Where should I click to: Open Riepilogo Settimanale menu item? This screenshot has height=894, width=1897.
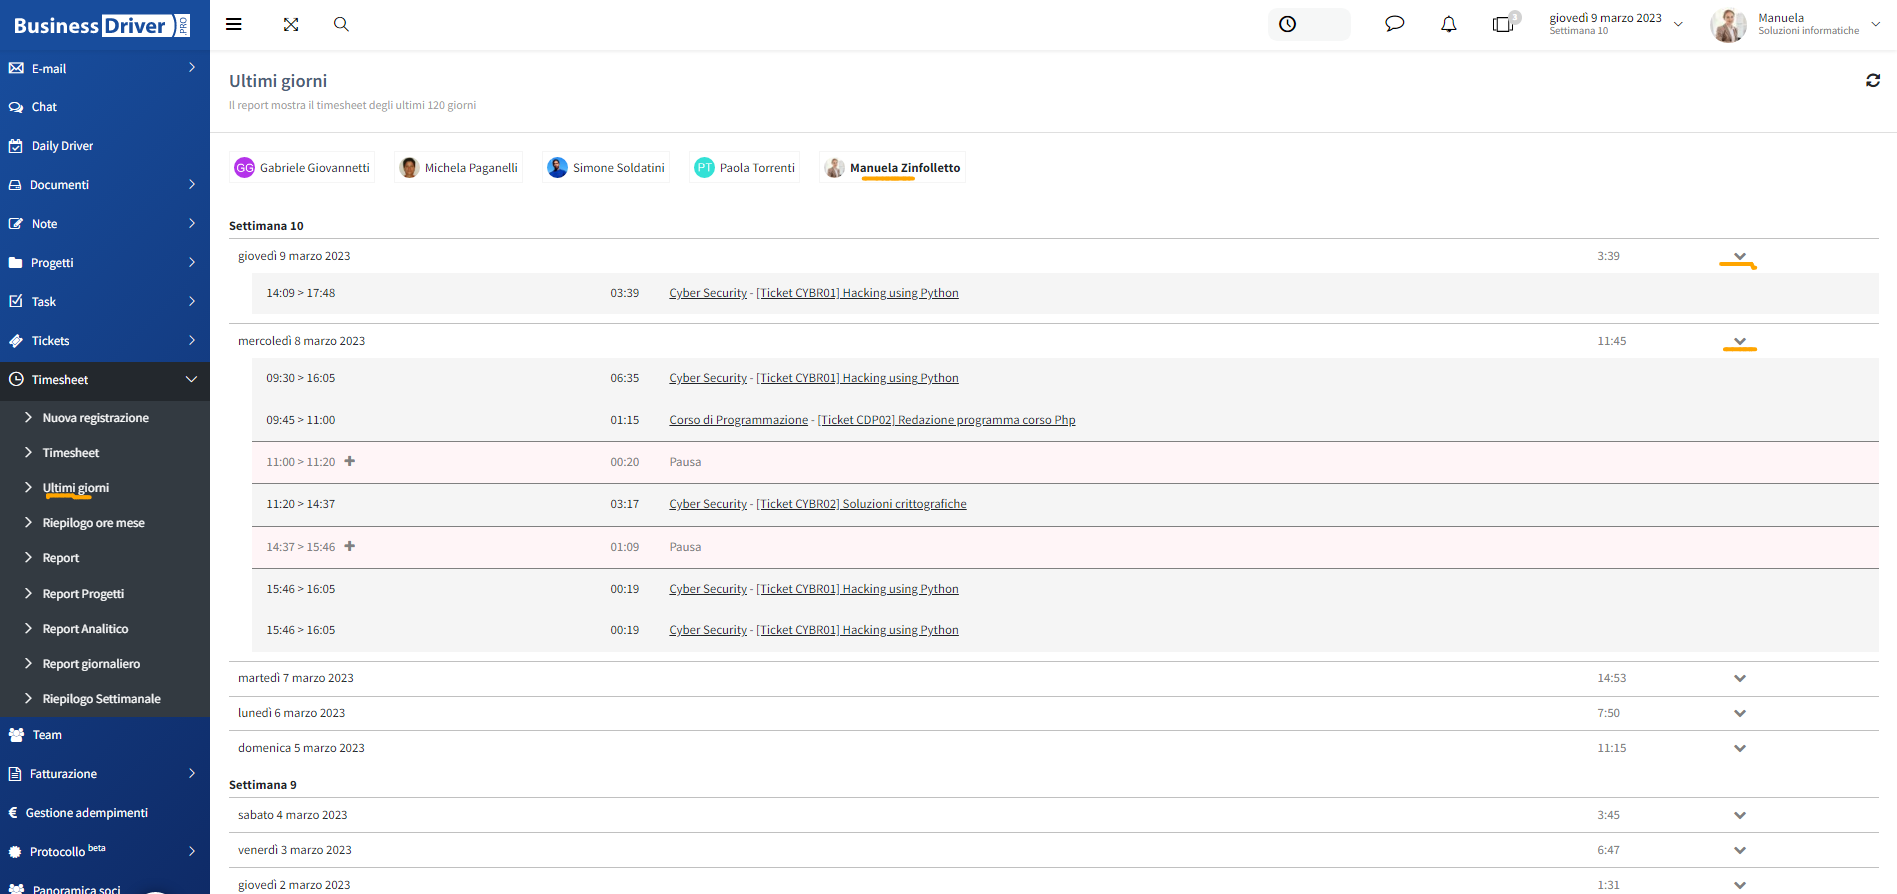tap(102, 699)
